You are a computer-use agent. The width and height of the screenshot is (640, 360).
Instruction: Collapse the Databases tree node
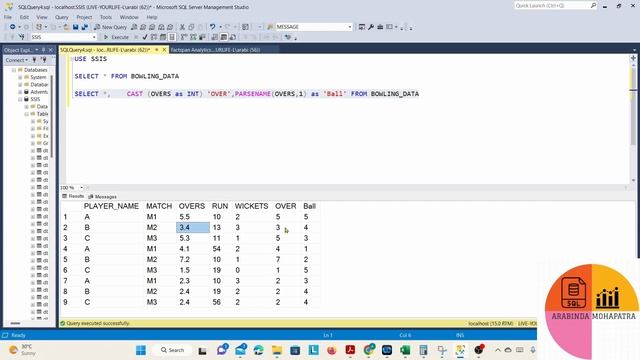coord(13,70)
